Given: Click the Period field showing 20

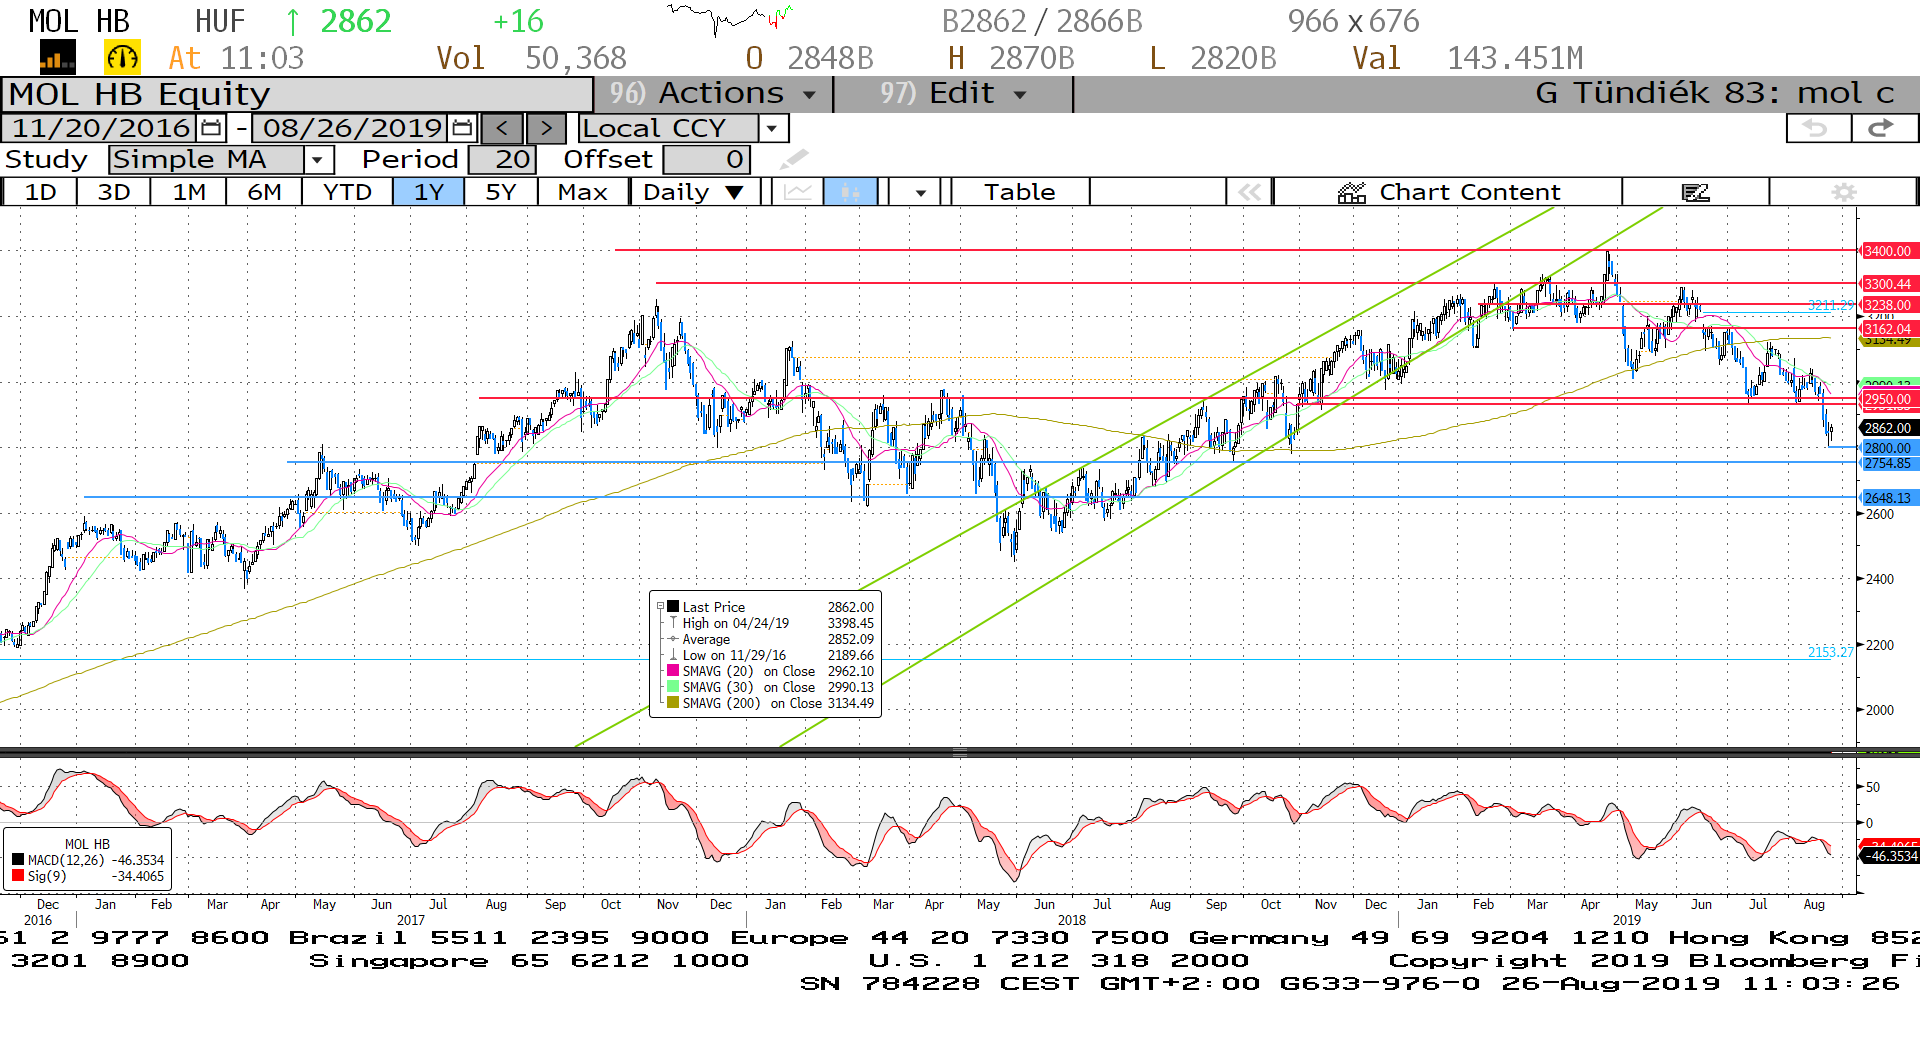Looking at the screenshot, I should click(x=502, y=159).
